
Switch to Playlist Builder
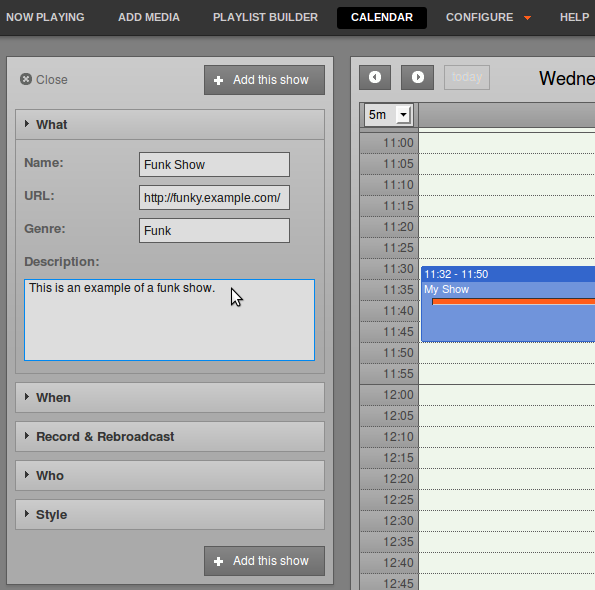[265, 17]
